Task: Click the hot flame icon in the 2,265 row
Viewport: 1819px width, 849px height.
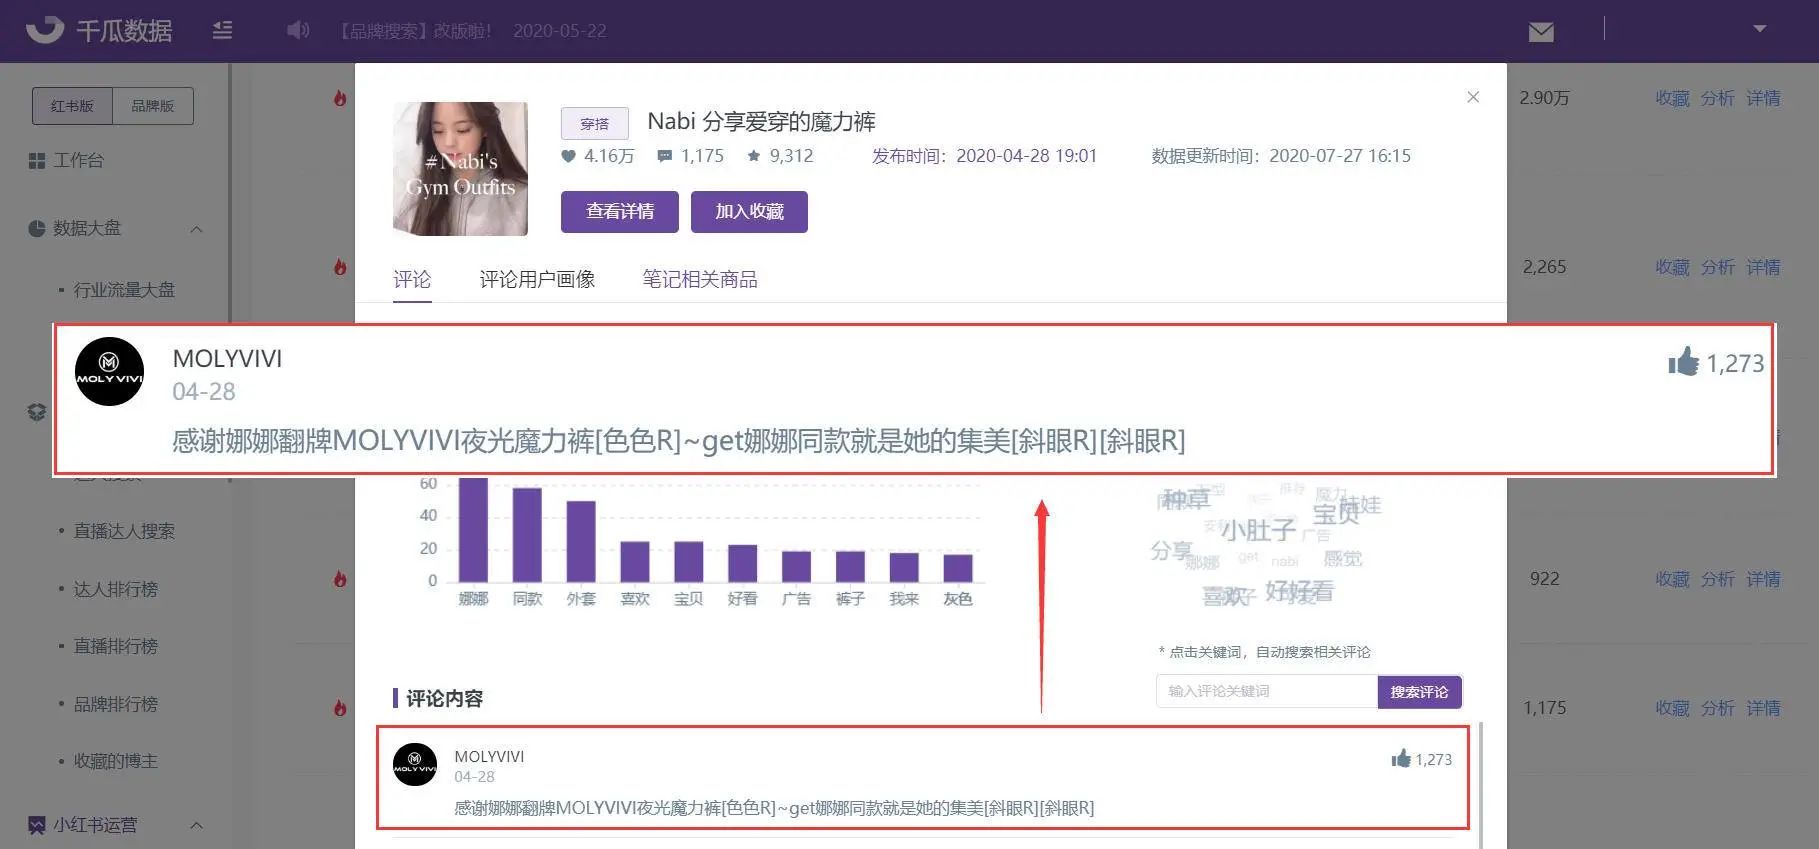Action: (x=340, y=267)
